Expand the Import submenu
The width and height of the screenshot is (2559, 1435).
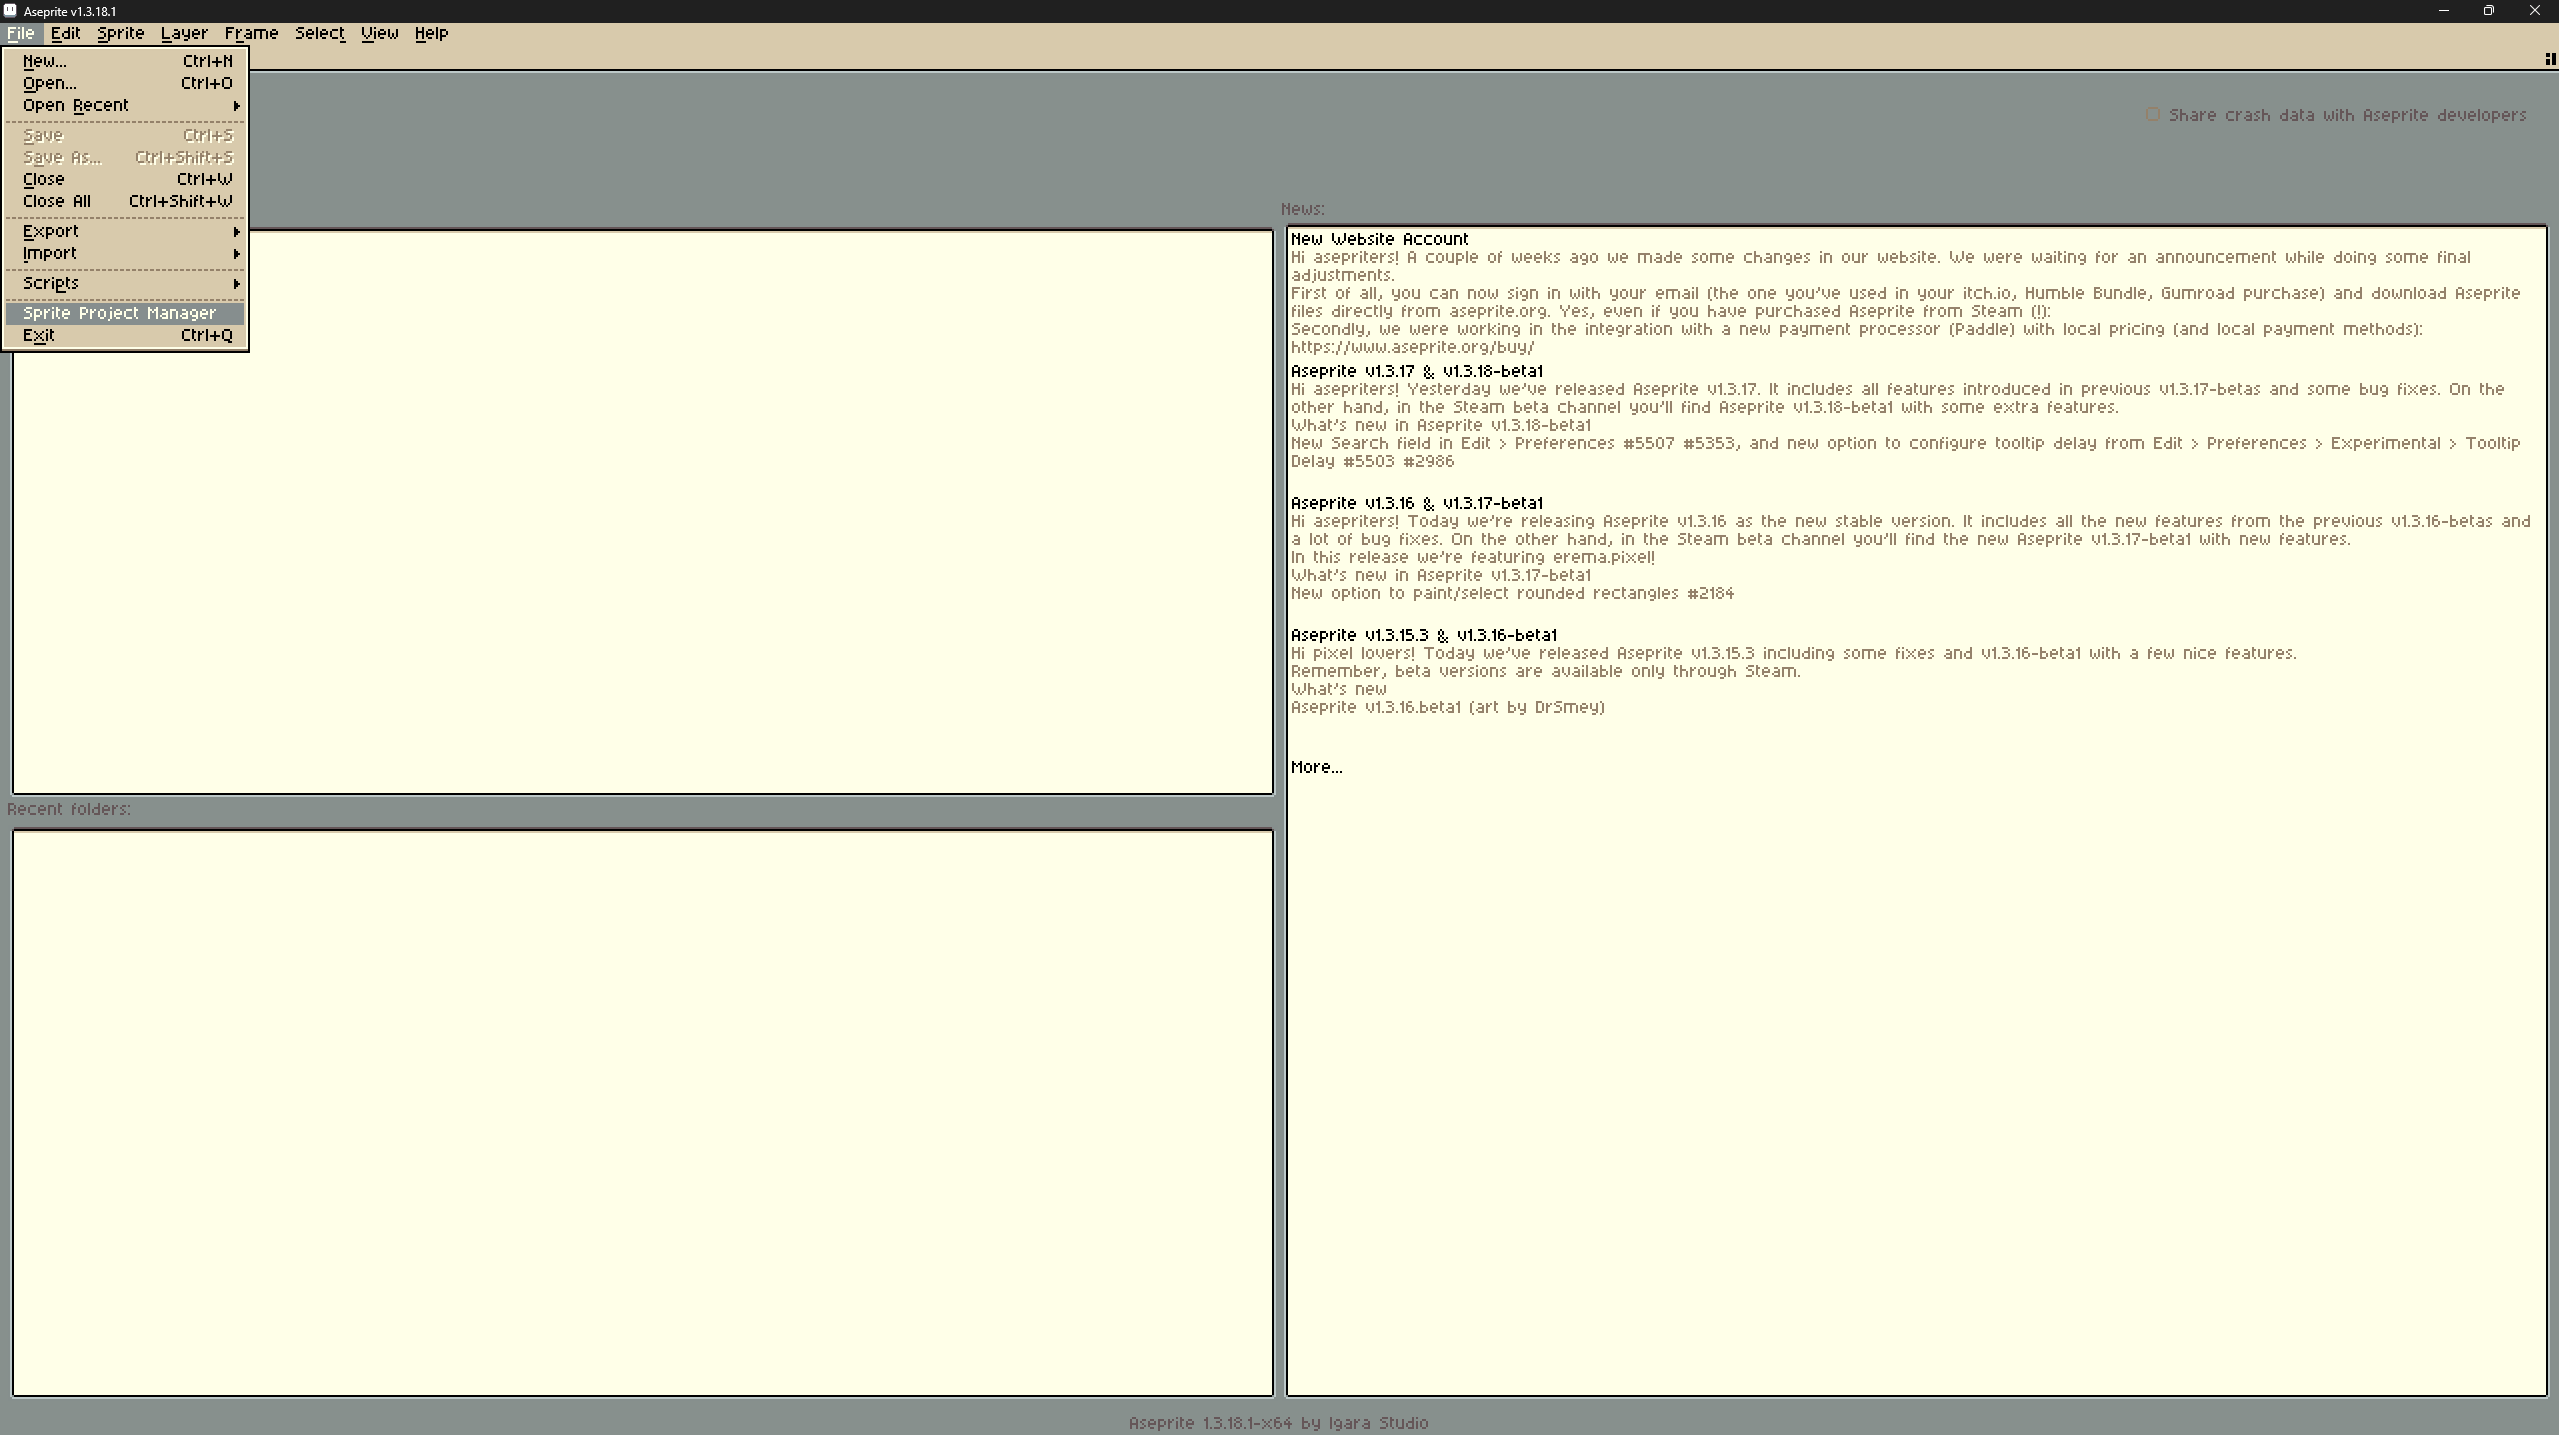(125, 253)
